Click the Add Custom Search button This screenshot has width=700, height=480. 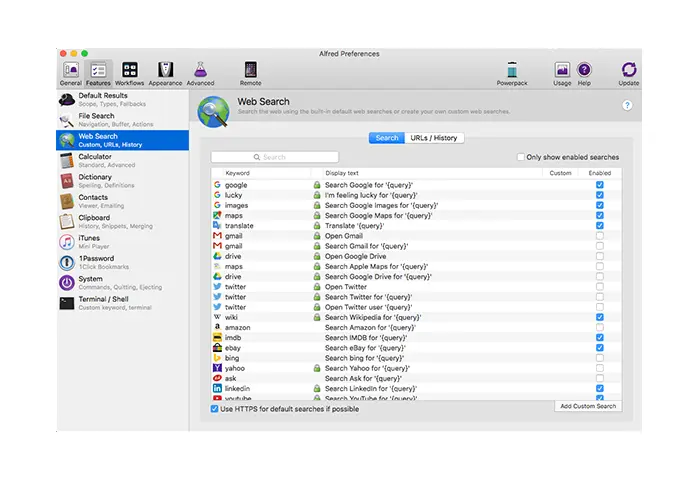tap(588, 406)
